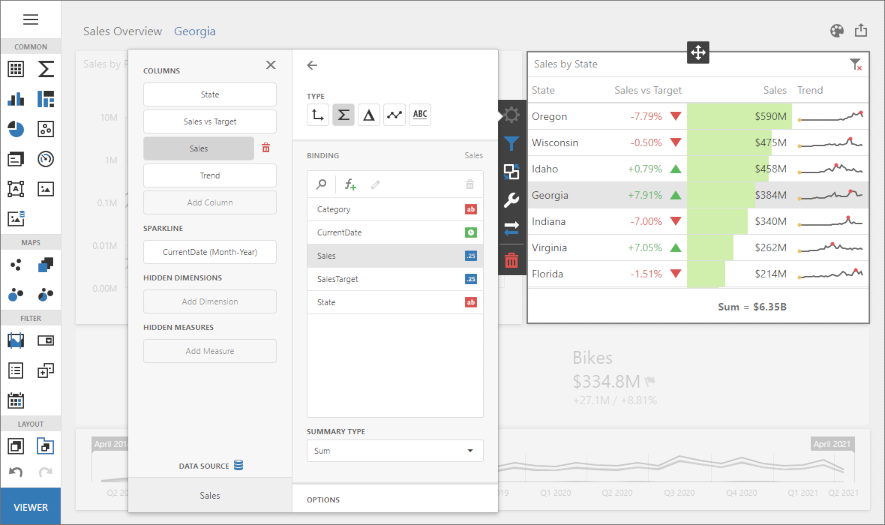The height and width of the screenshot is (525, 885).
Task: Choose the State data field
Action: coord(395,302)
